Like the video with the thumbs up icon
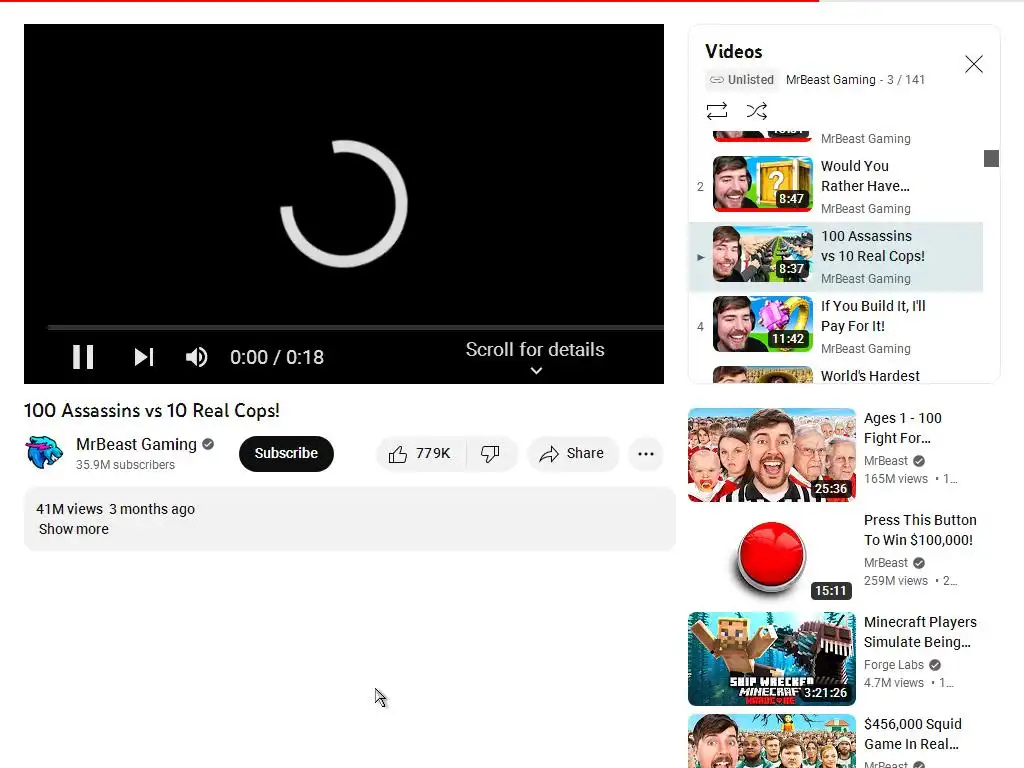The width and height of the screenshot is (1024, 768). [398, 454]
